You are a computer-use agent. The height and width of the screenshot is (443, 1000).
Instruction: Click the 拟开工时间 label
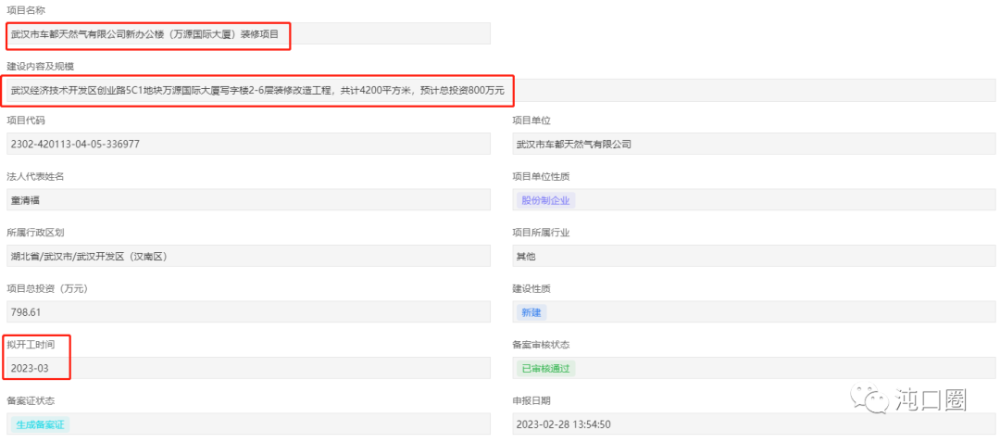pos(31,345)
